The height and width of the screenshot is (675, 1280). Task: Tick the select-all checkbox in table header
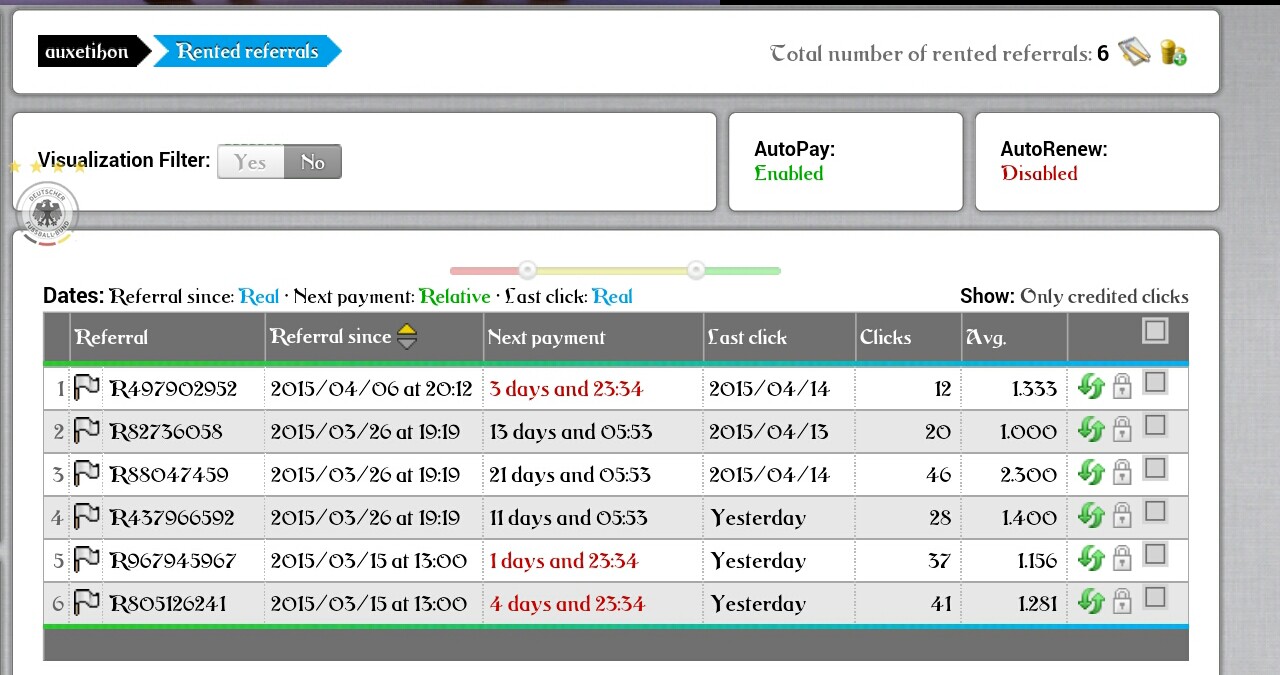[1155, 330]
